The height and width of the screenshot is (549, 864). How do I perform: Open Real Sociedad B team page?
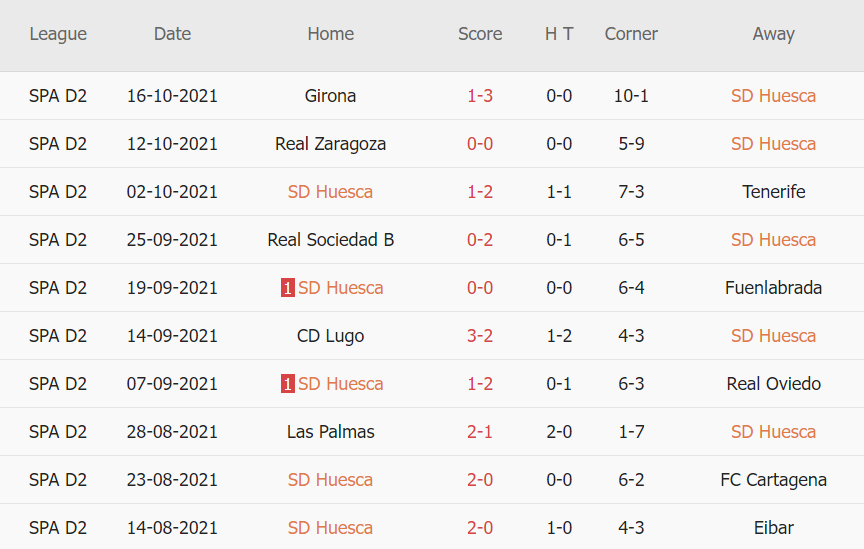pyautogui.click(x=330, y=240)
